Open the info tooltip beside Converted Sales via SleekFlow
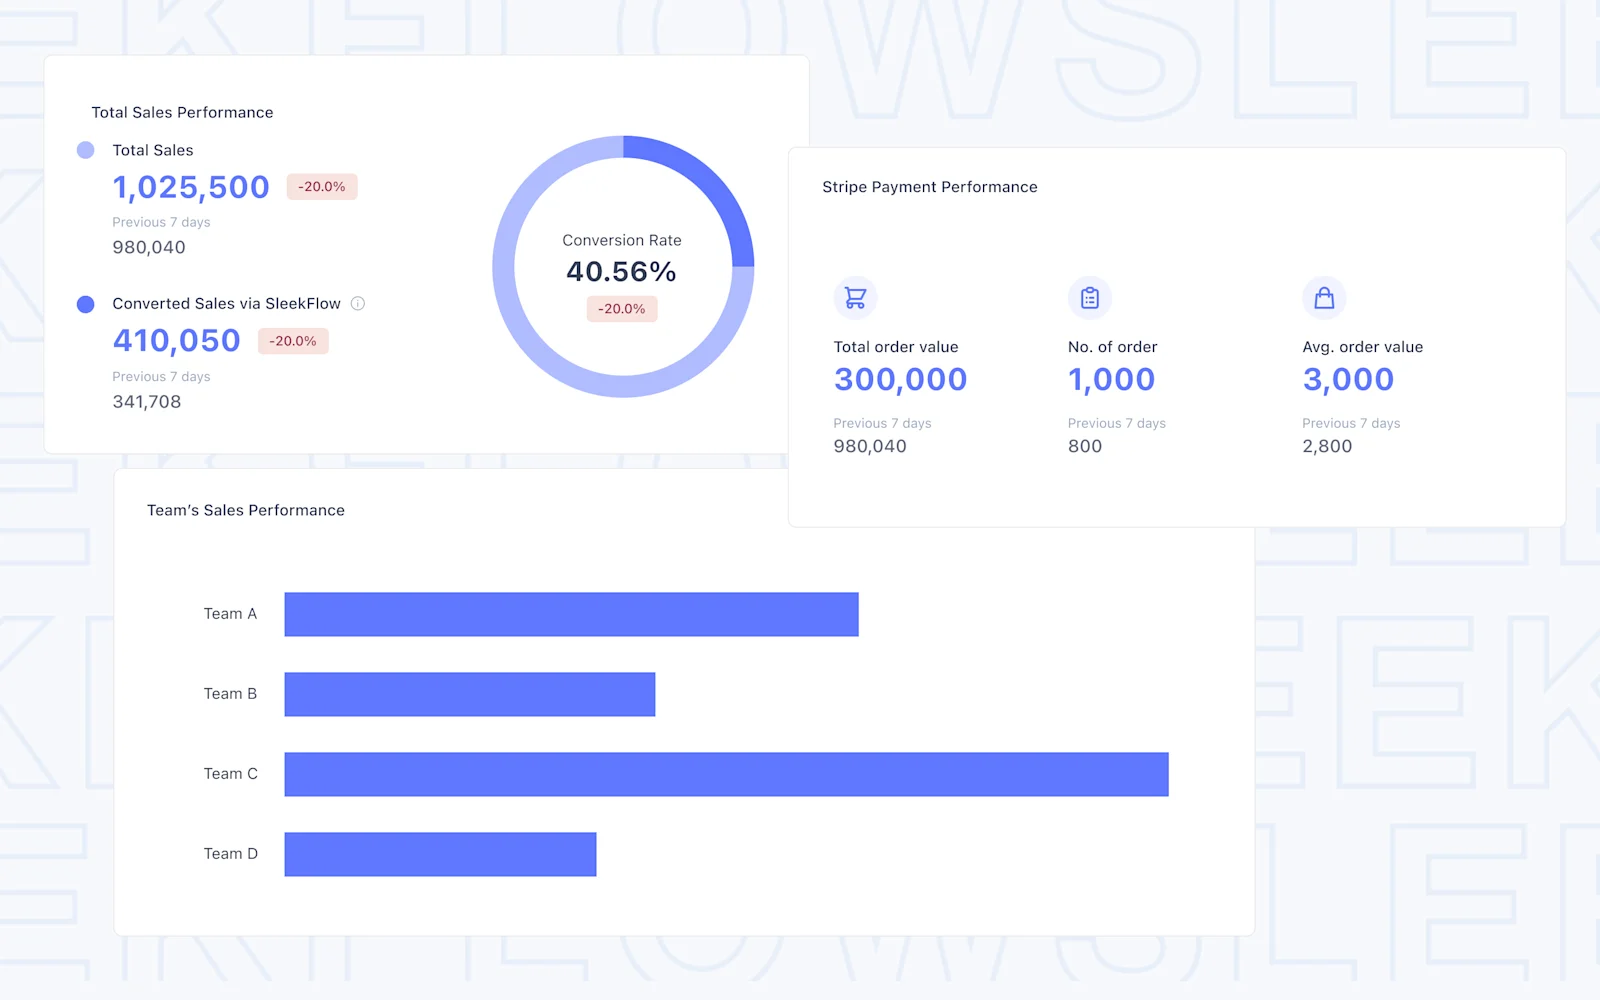Image resolution: width=1600 pixels, height=1000 pixels. [359, 303]
